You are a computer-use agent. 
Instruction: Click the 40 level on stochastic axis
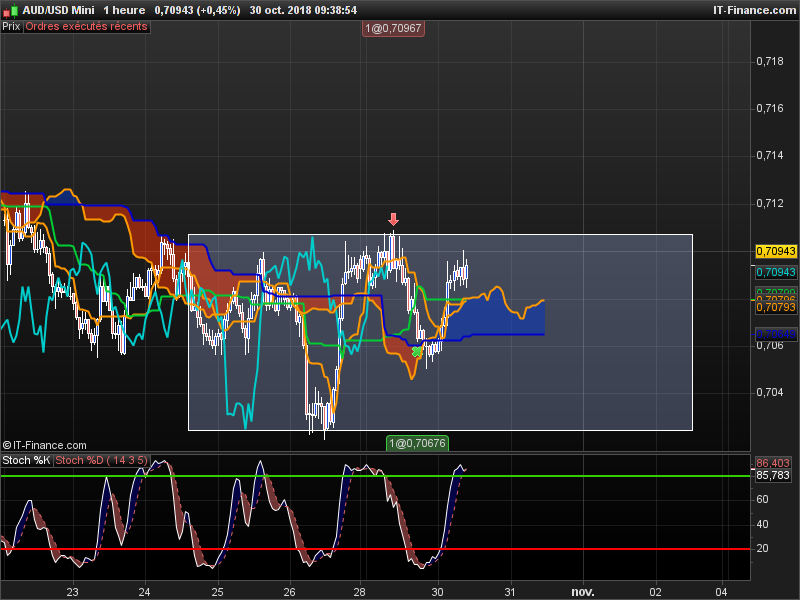point(762,524)
